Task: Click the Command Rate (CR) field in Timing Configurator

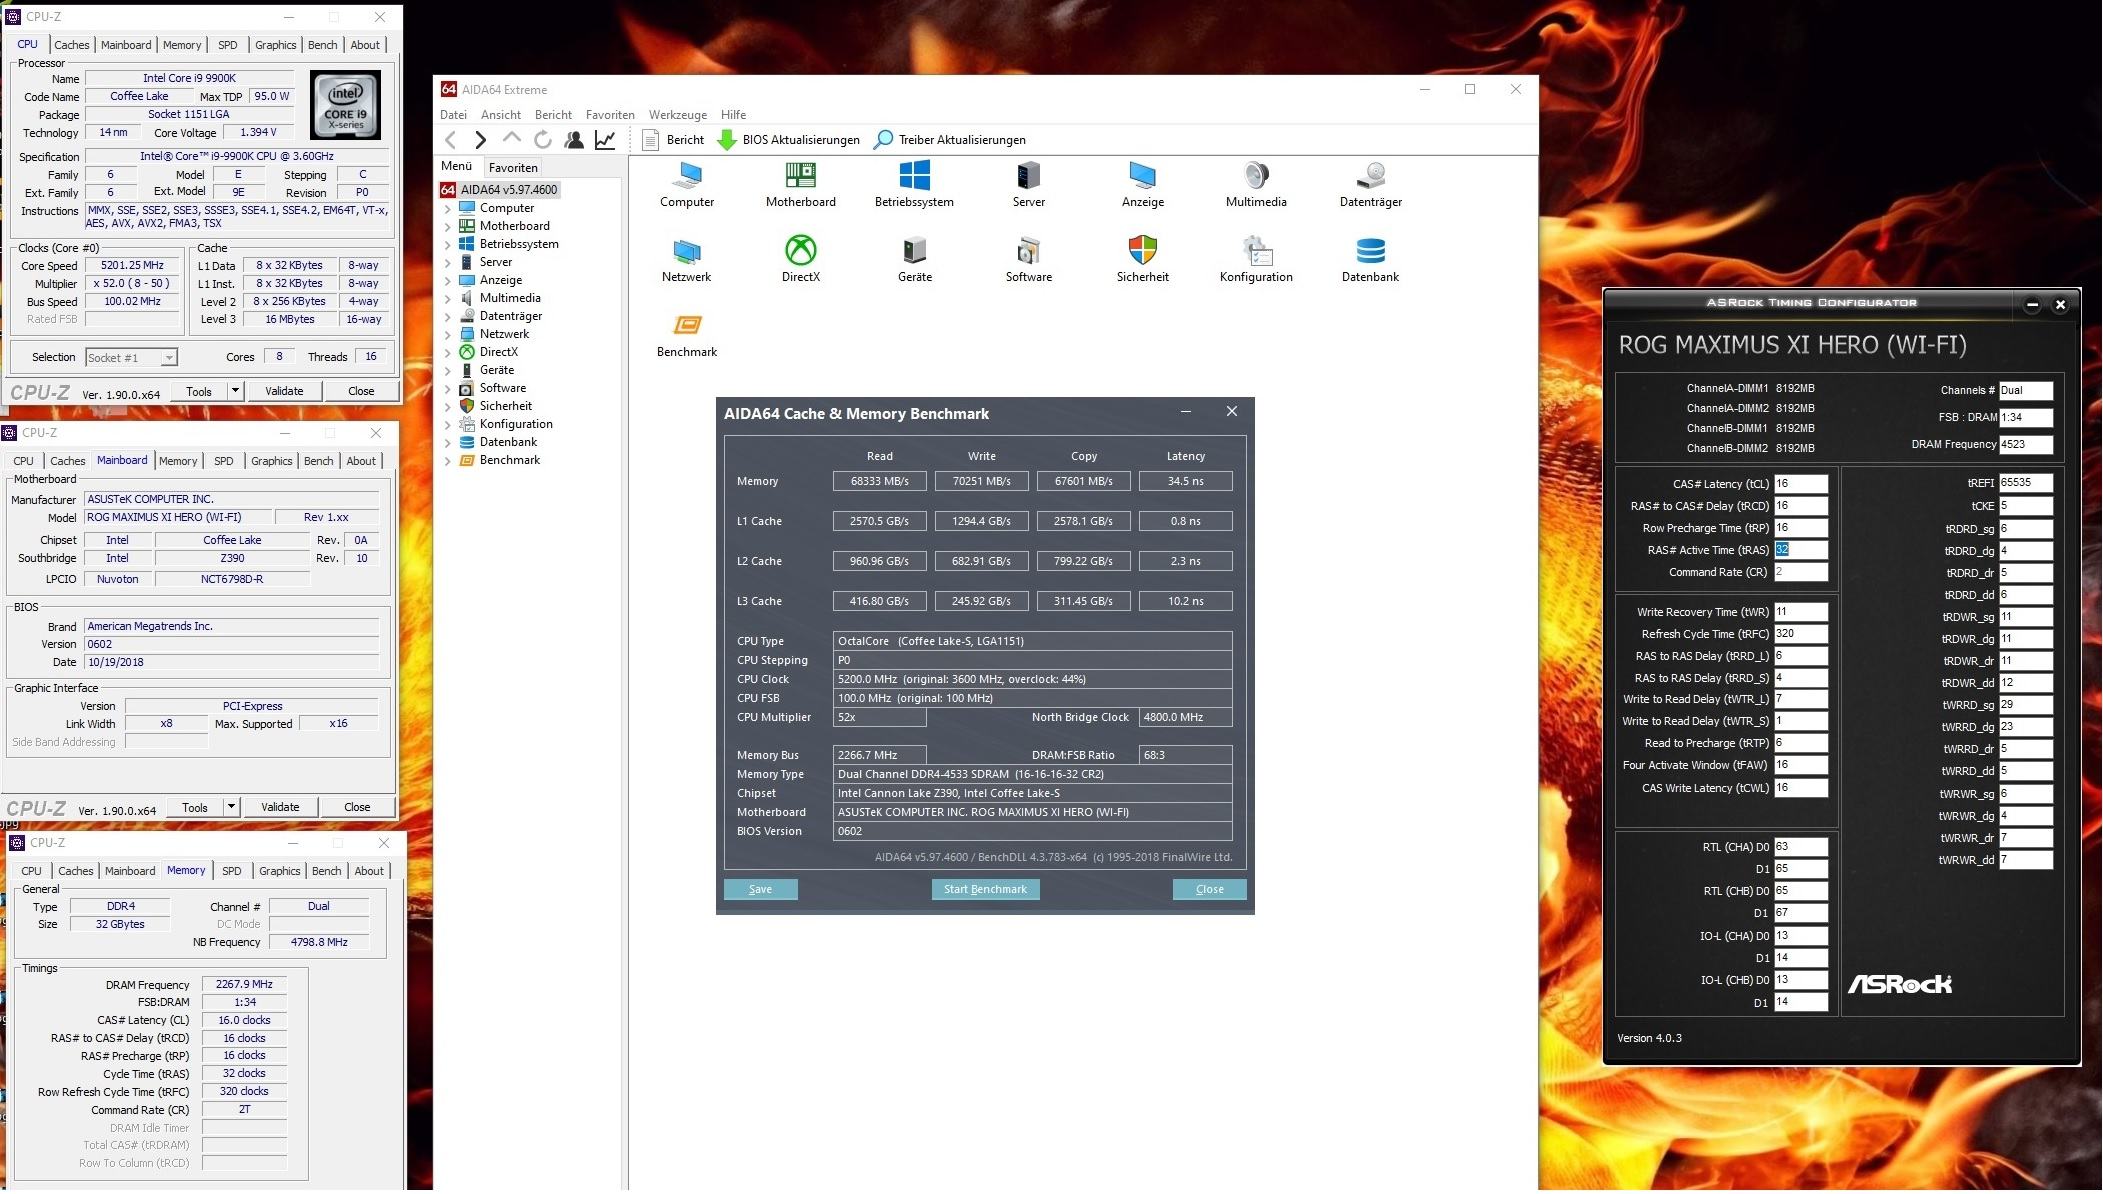Action: [x=1800, y=572]
